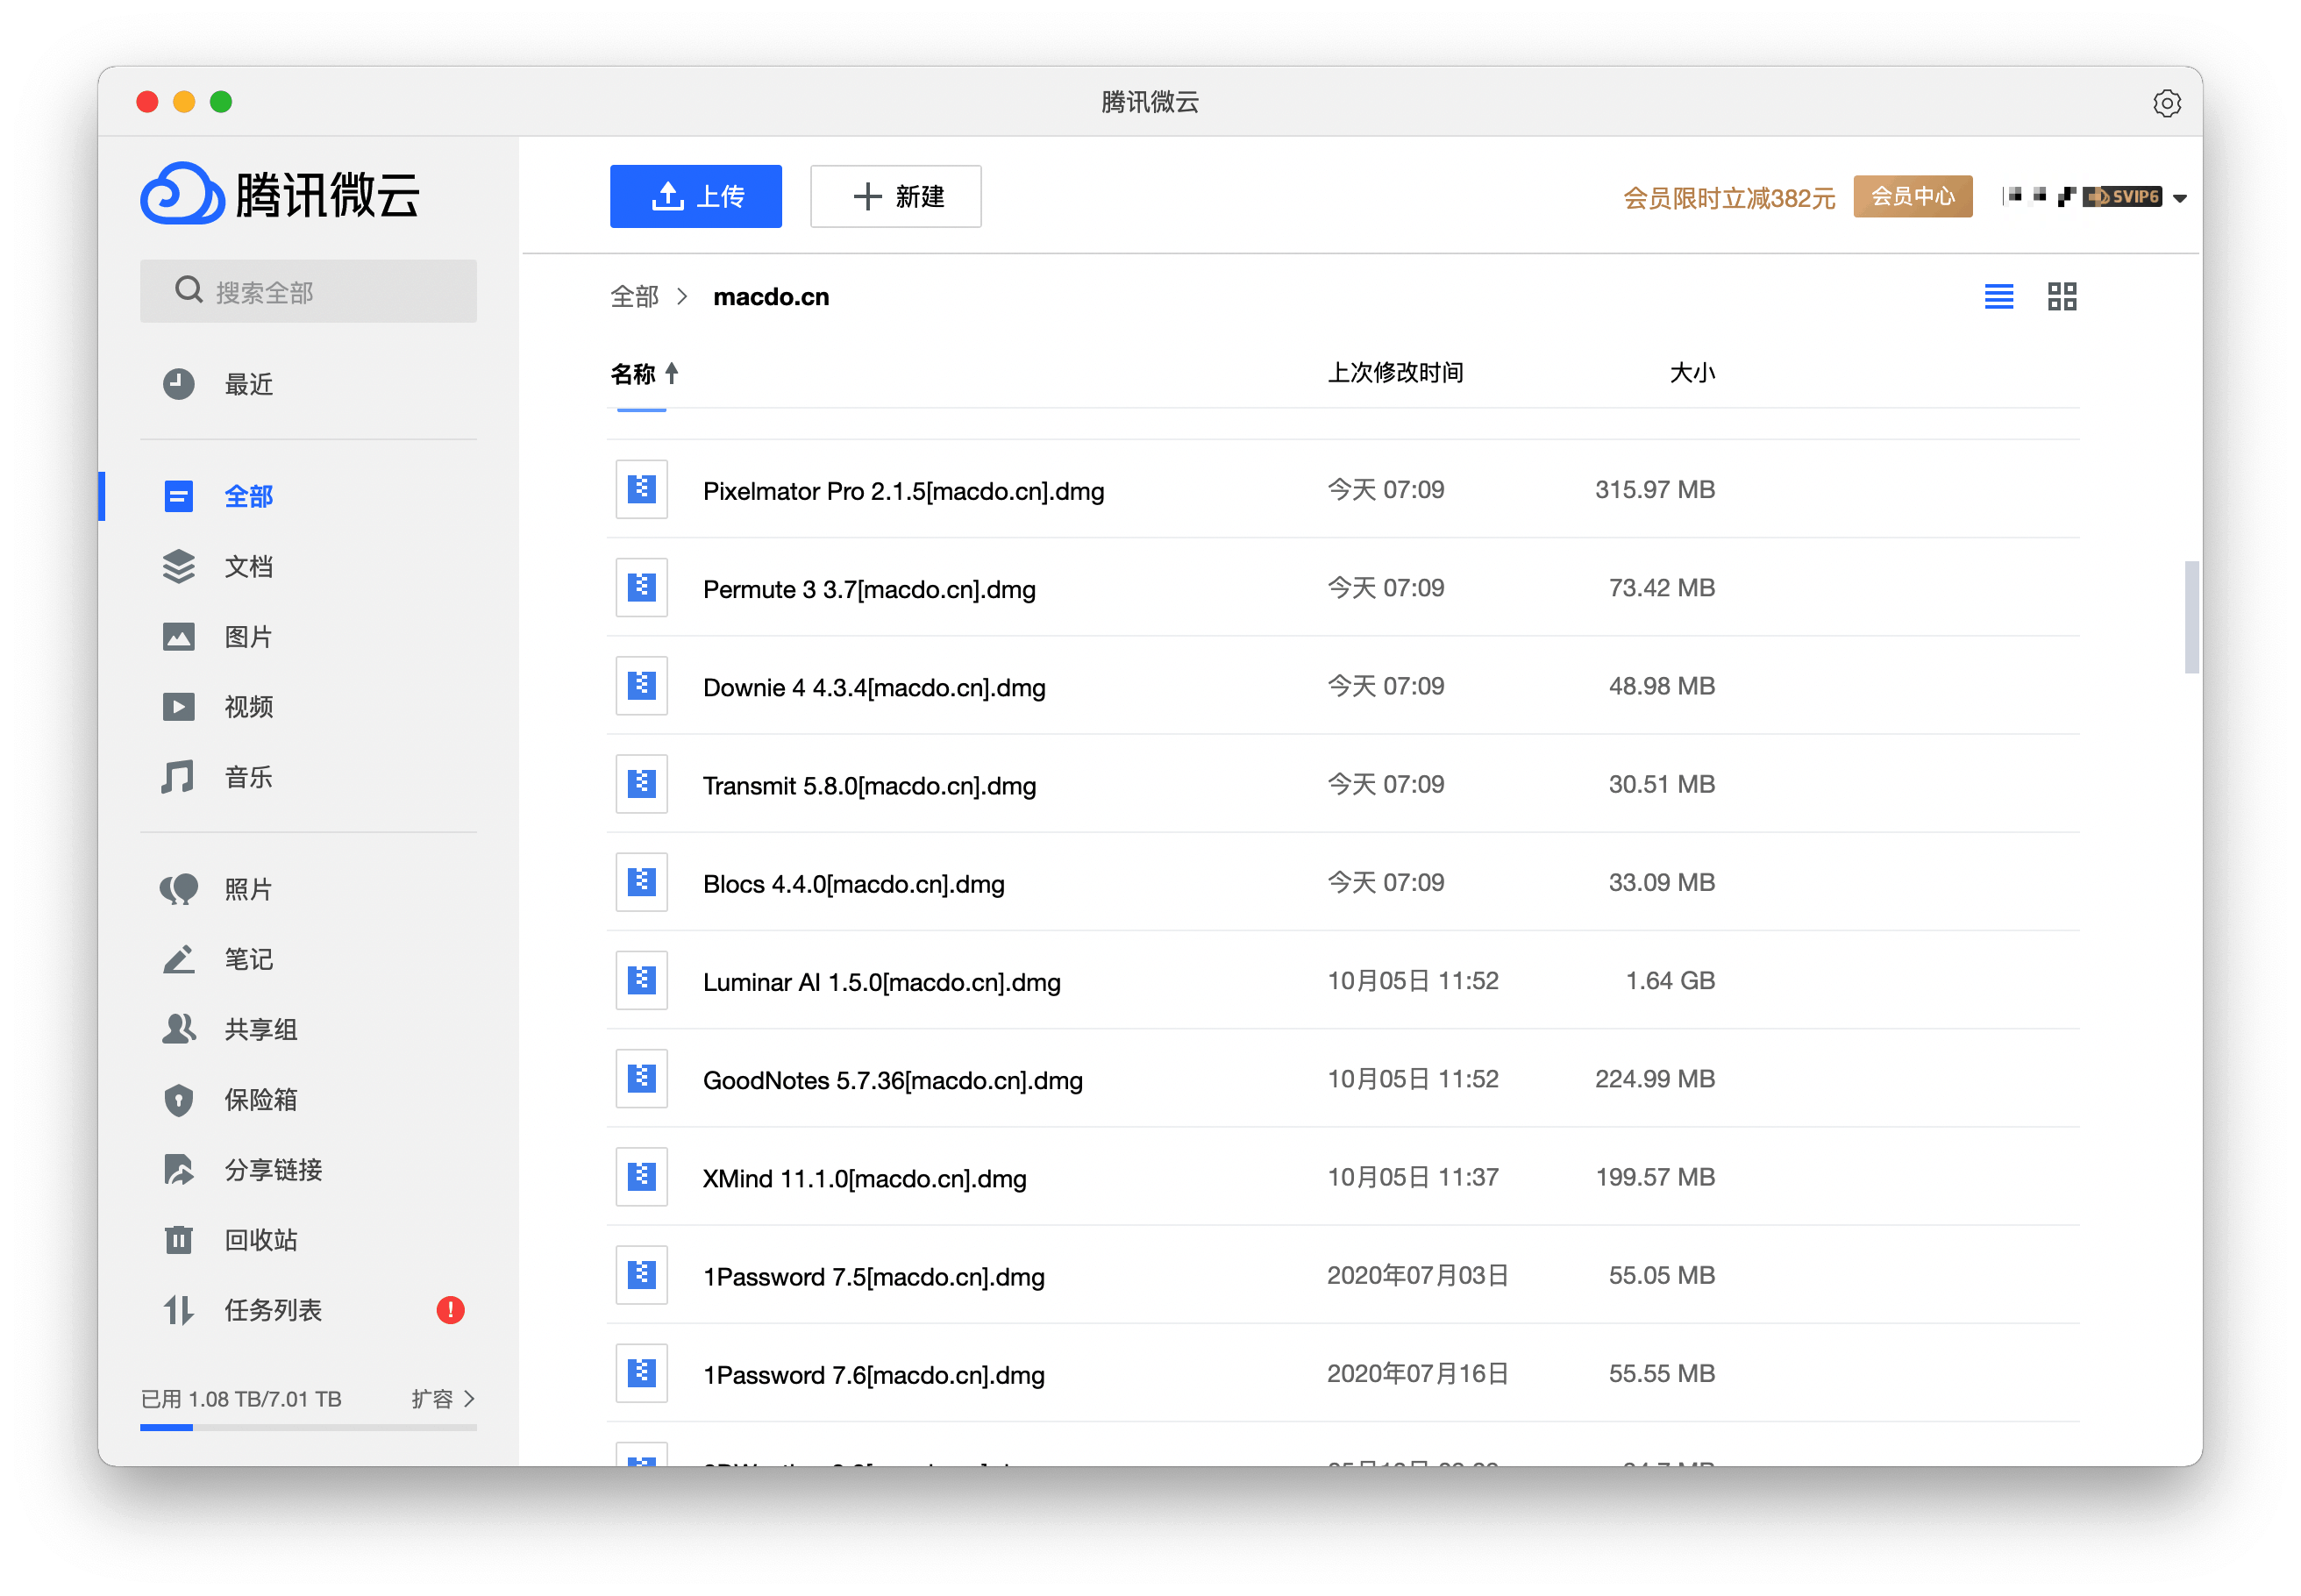Click the 视频 video category icon
This screenshot has height=1596, width=2301.
click(x=178, y=706)
